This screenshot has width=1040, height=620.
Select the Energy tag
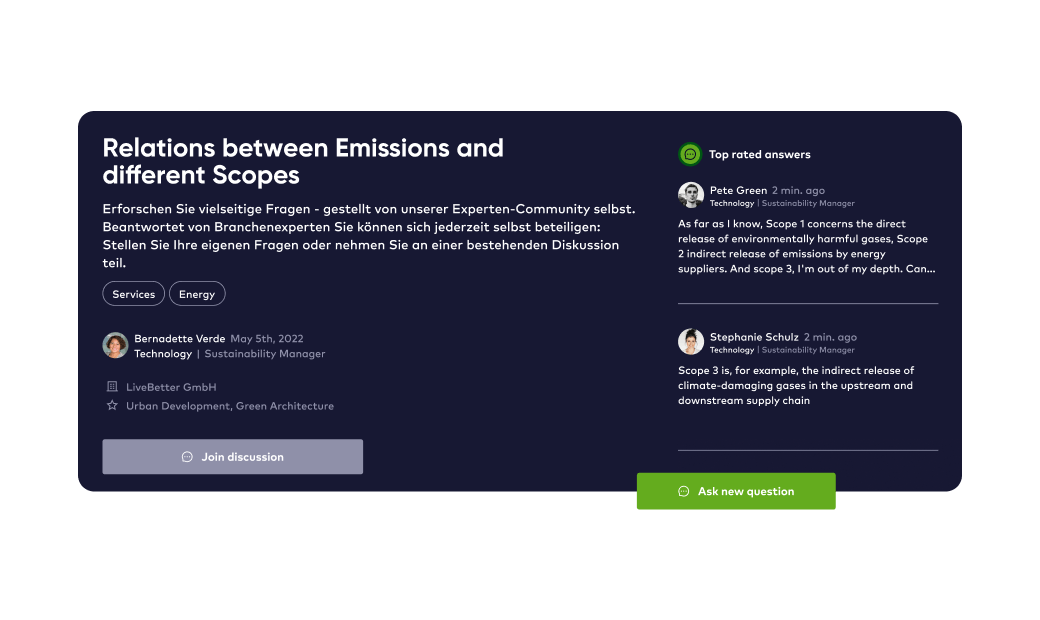click(197, 294)
